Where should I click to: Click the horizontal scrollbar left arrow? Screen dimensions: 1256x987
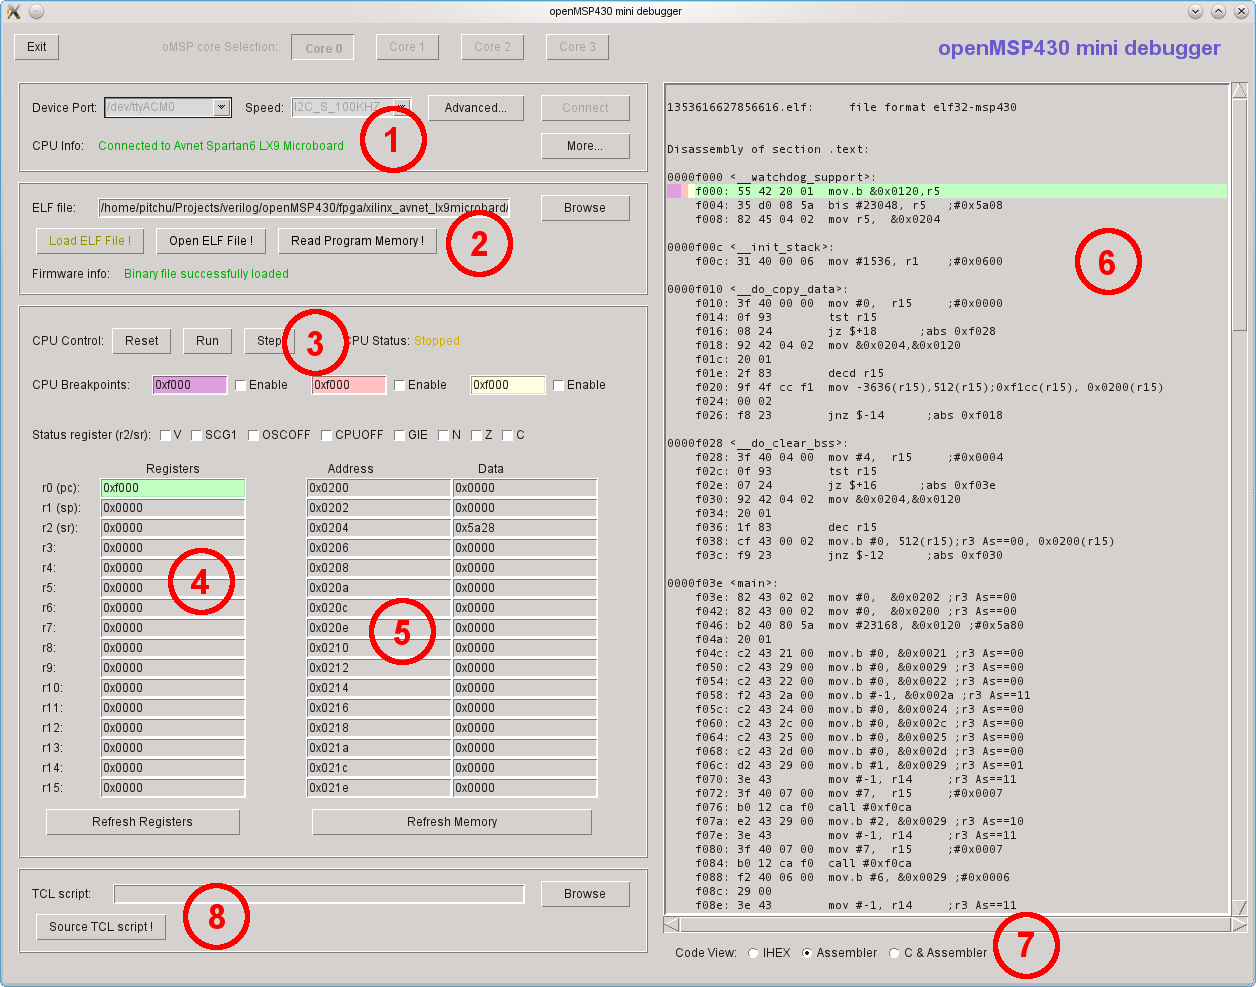672,925
